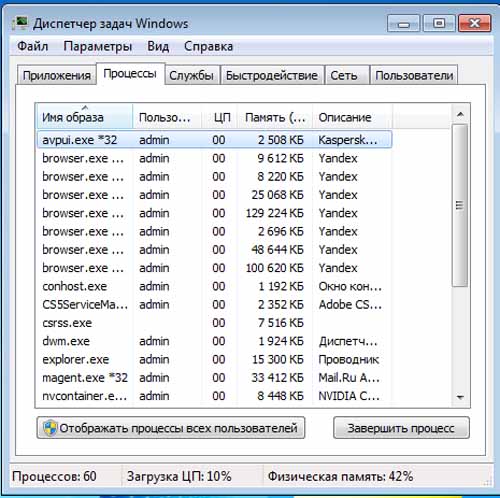Switch to the Приложения tab
The image size is (500, 498).
pyautogui.click(x=57, y=75)
